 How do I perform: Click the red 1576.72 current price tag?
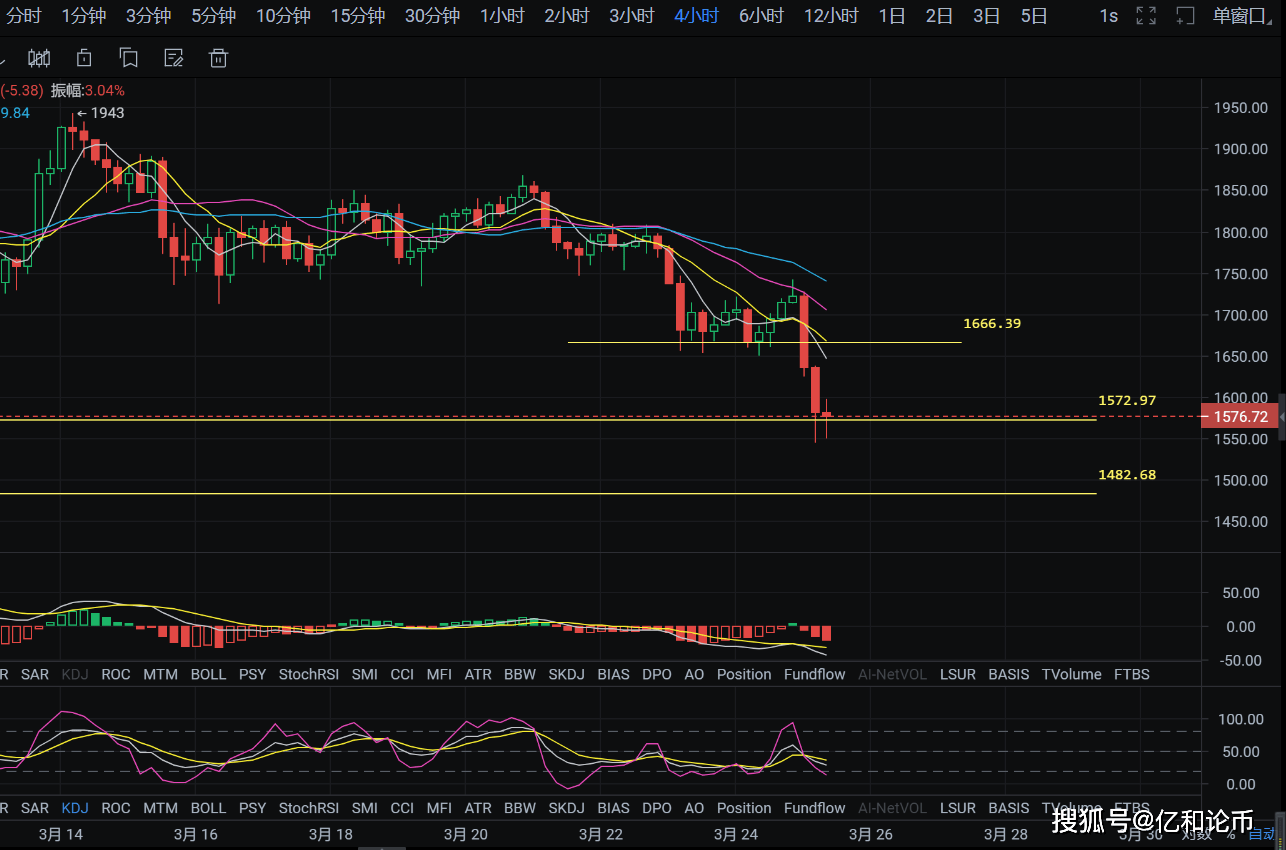pos(1240,416)
